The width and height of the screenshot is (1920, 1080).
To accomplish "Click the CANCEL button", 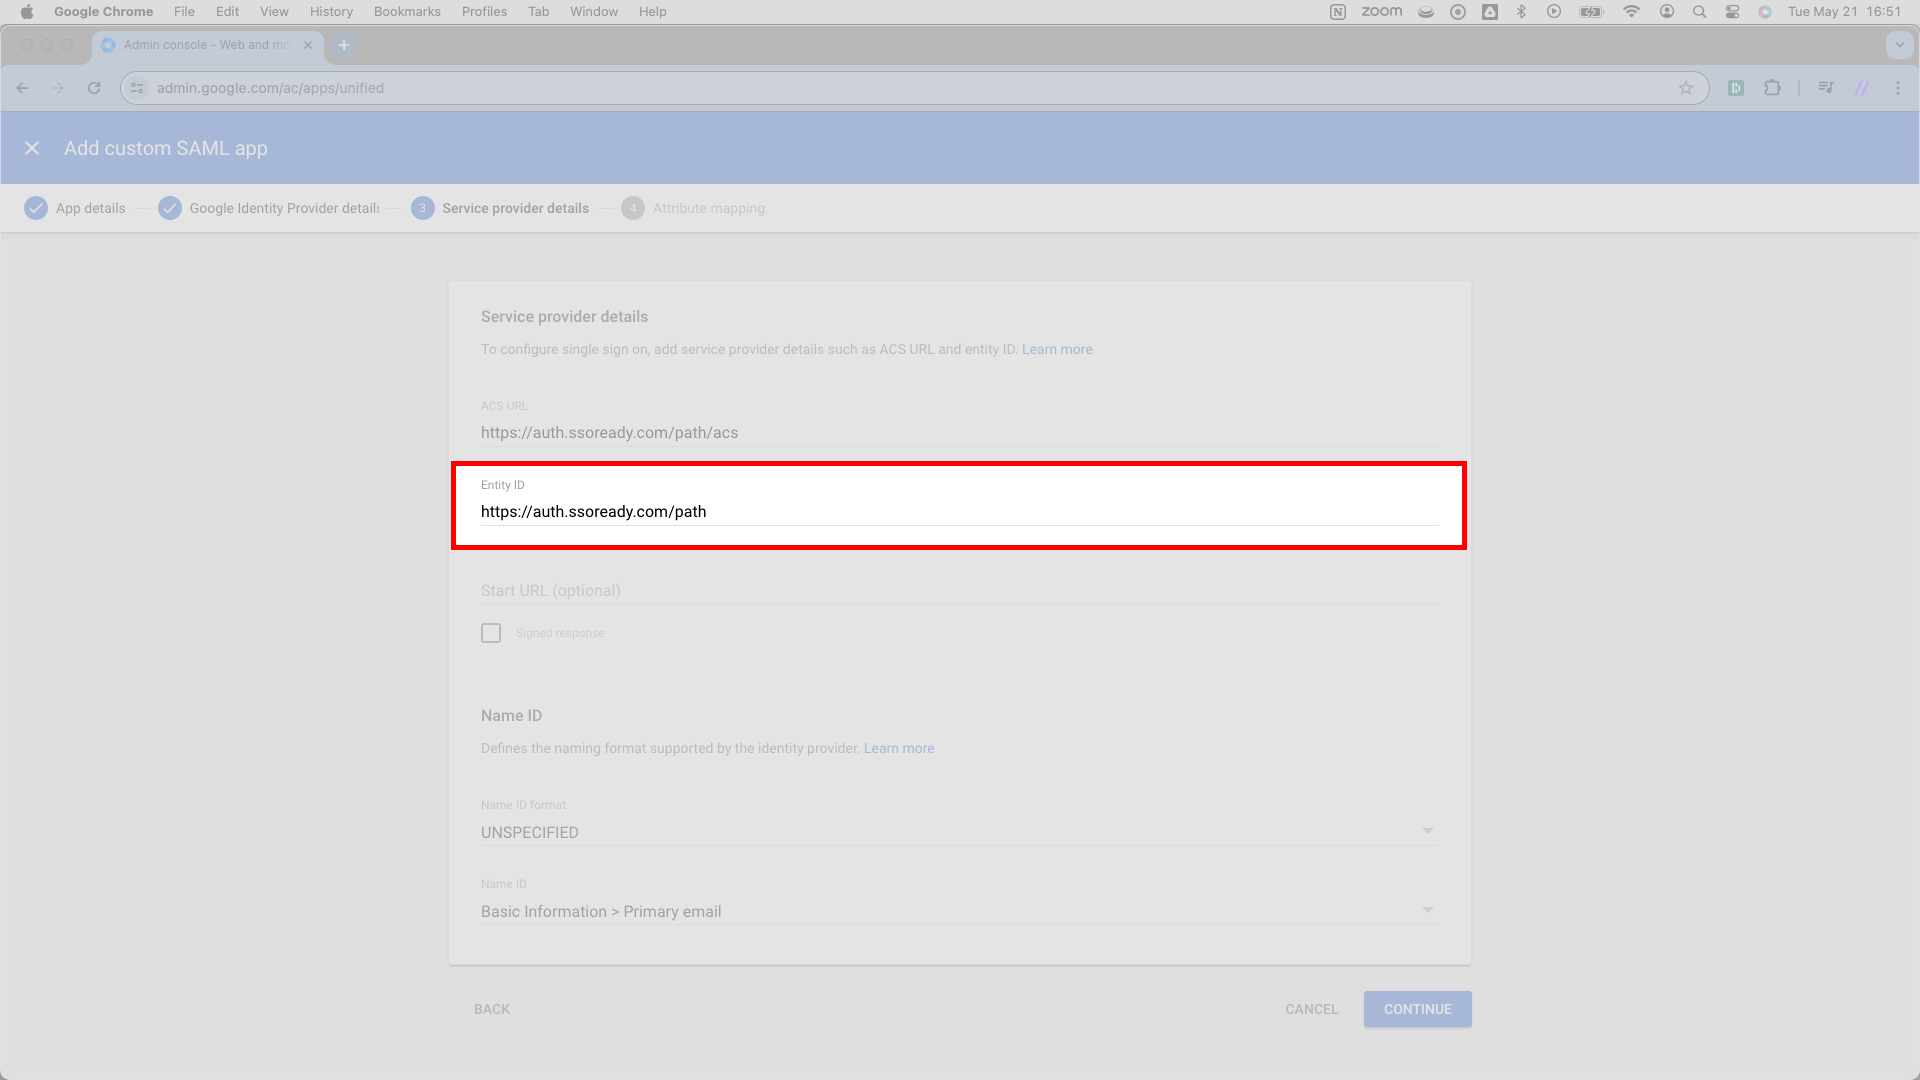I will click(1311, 1009).
